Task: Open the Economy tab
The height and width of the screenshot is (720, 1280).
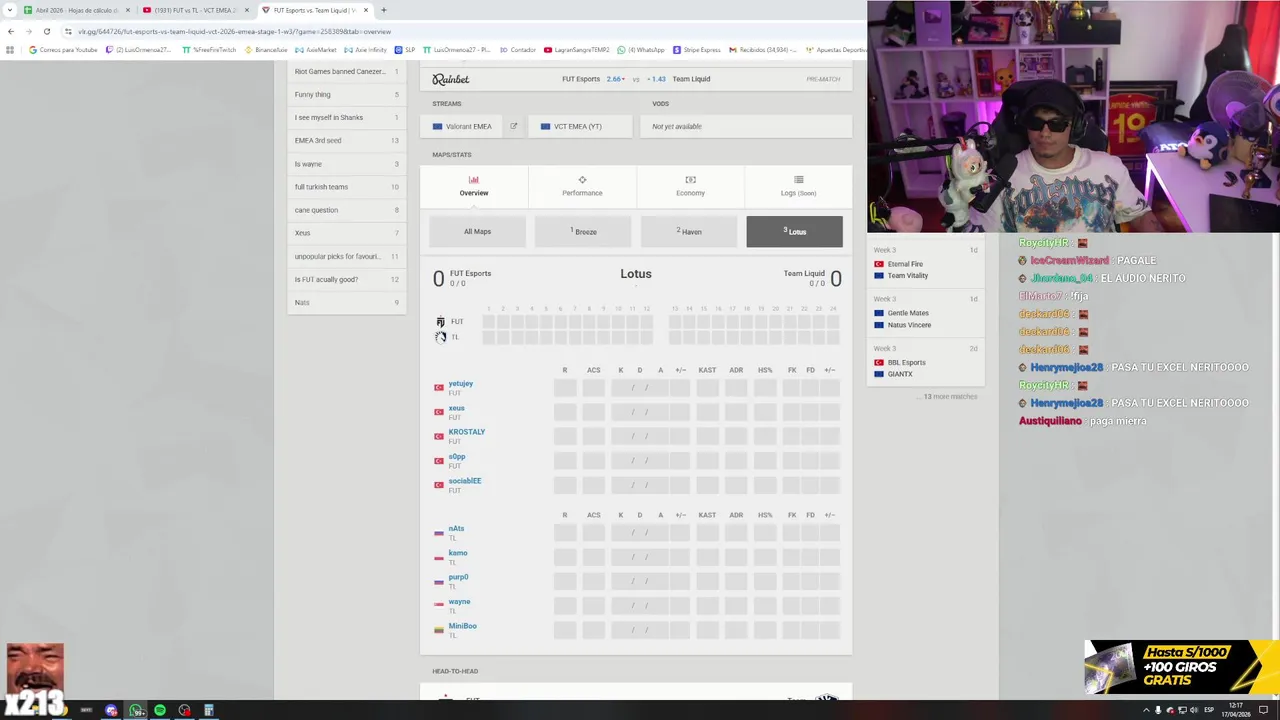Action: click(690, 186)
